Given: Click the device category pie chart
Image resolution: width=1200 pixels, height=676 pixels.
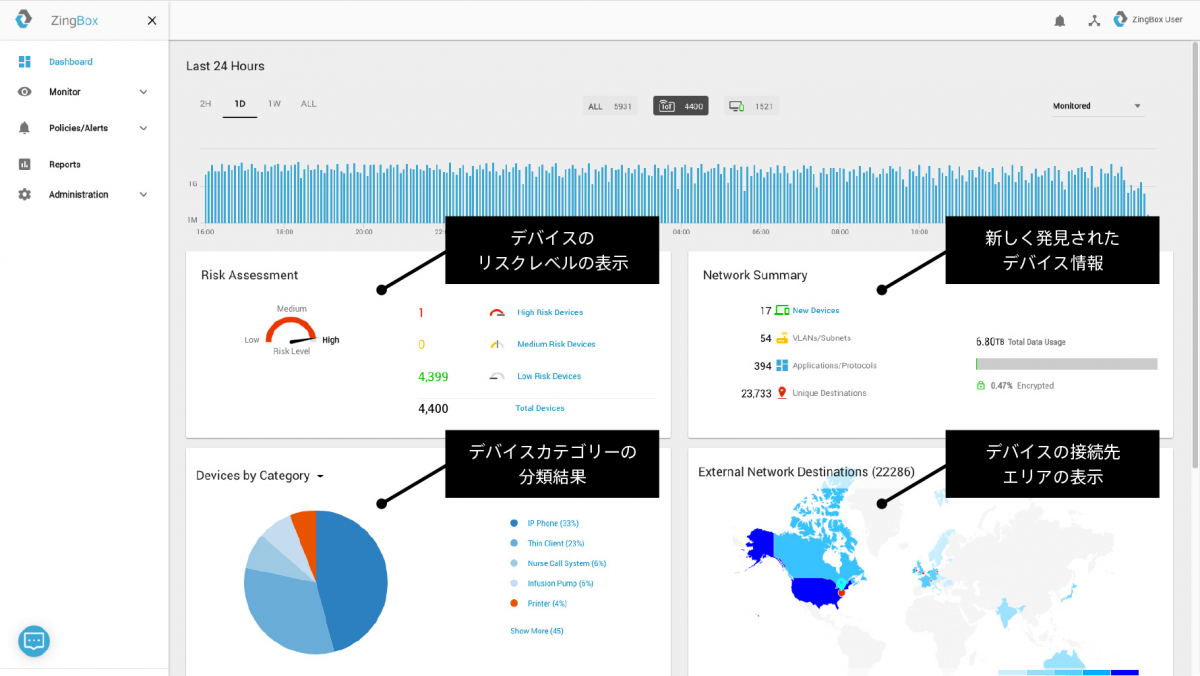Looking at the screenshot, I should 315,582.
